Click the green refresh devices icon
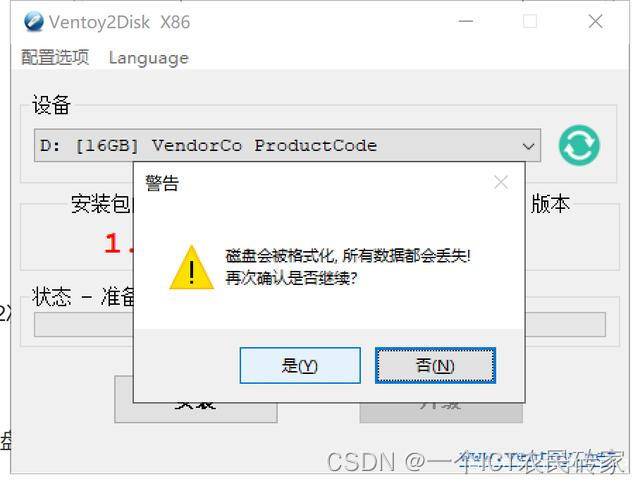This screenshot has height=484, width=640. click(x=579, y=145)
